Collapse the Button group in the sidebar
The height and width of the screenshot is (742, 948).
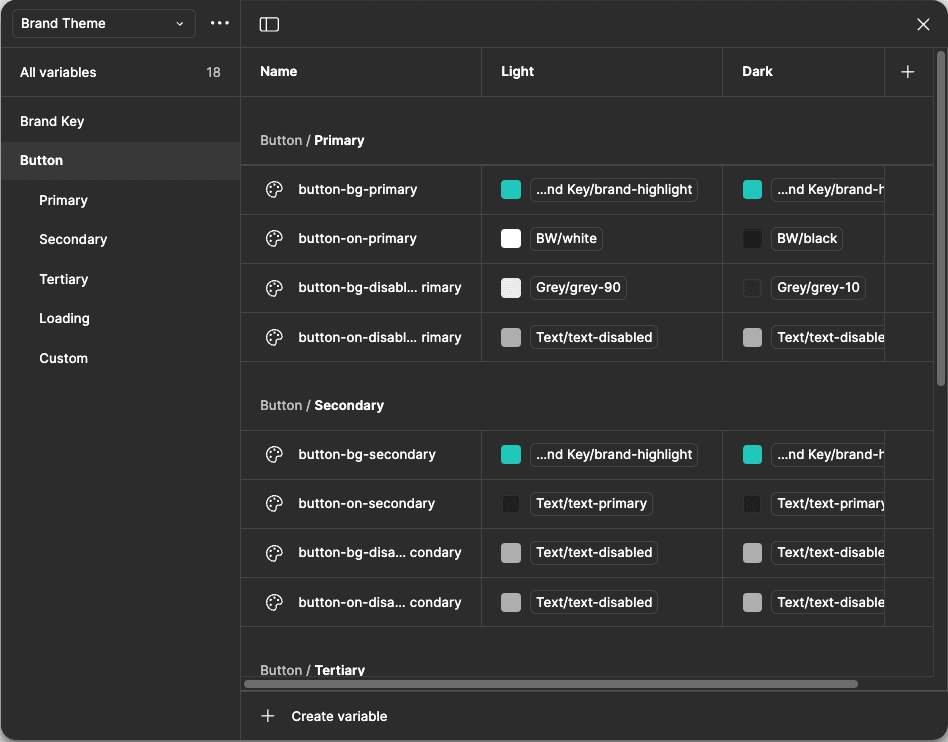point(41,160)
